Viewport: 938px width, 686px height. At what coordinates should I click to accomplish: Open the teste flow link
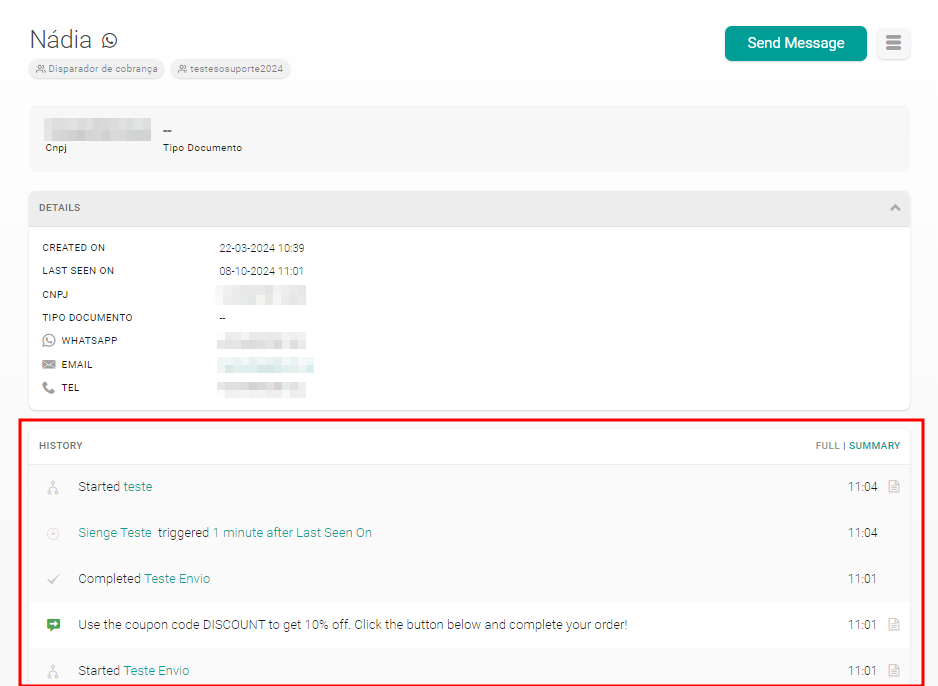[x=138, y=487]
